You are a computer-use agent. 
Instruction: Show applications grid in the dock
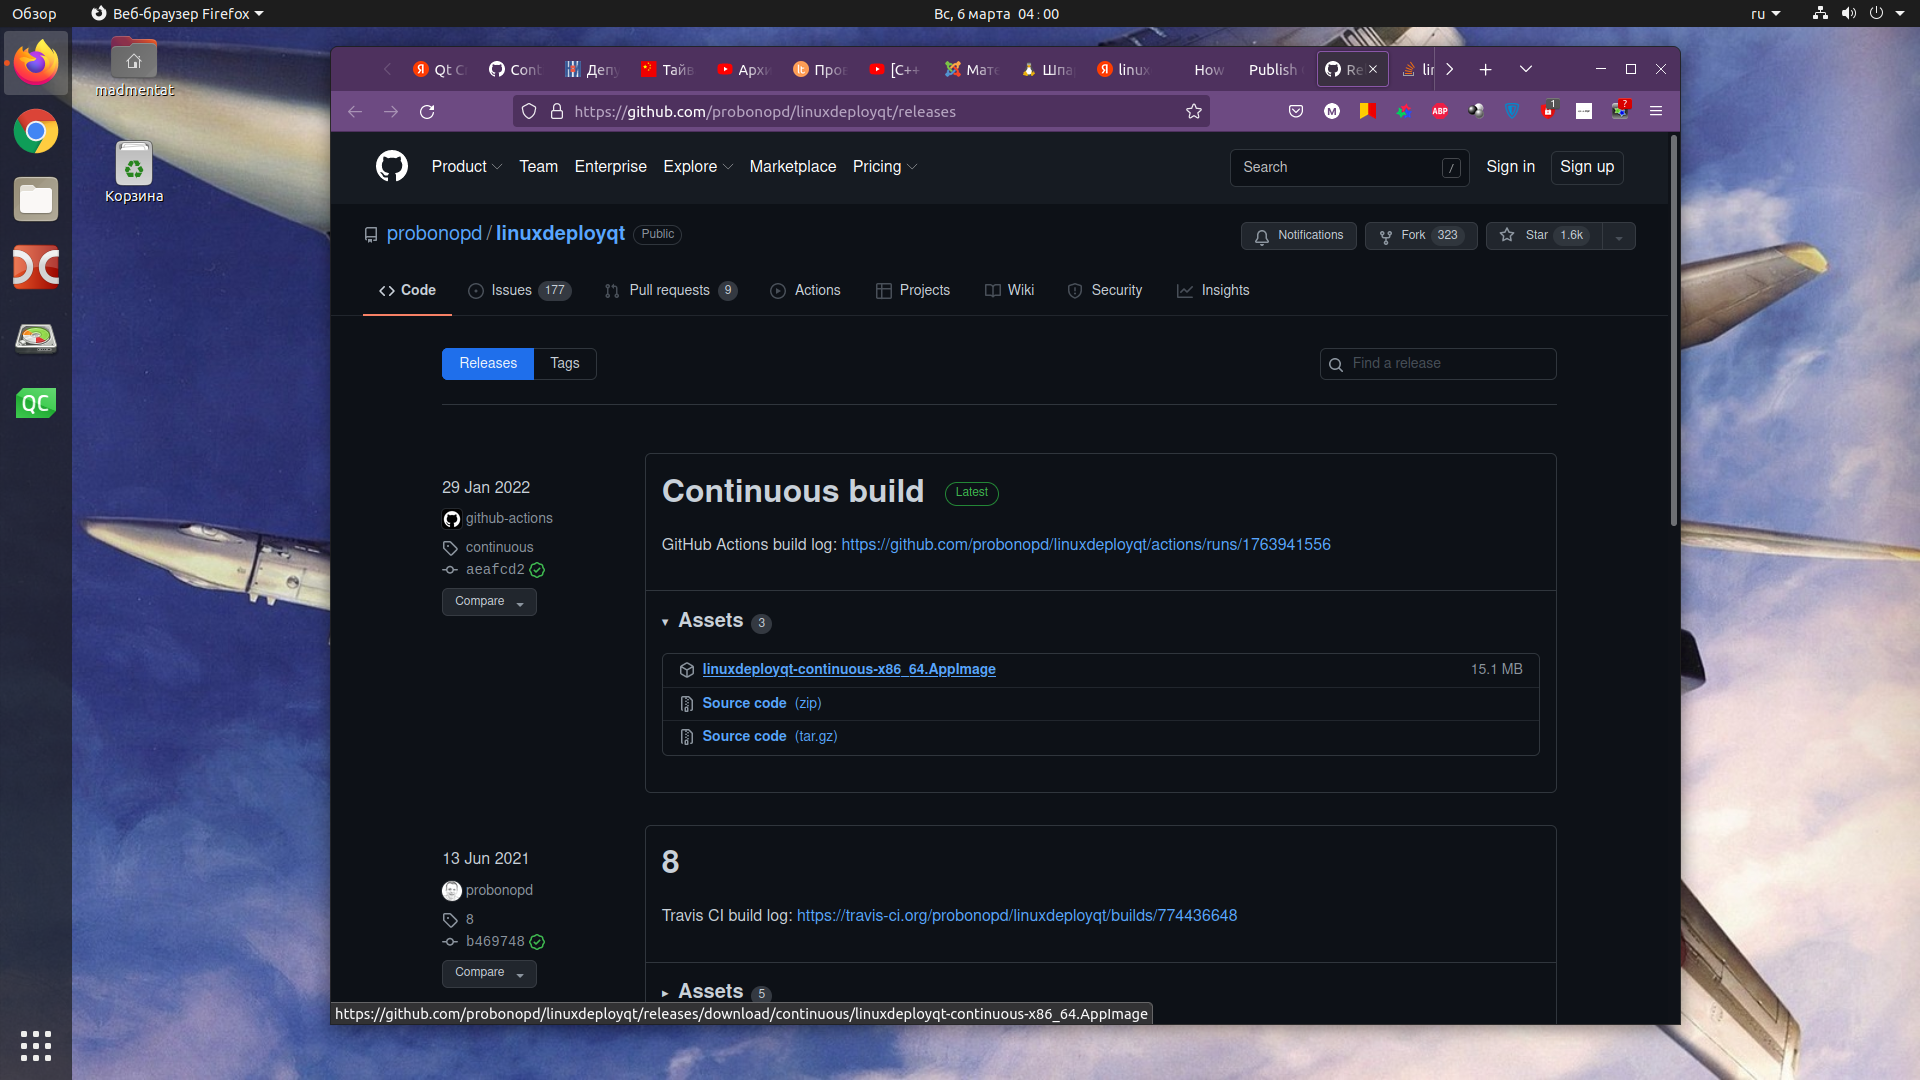[36, 1045]
